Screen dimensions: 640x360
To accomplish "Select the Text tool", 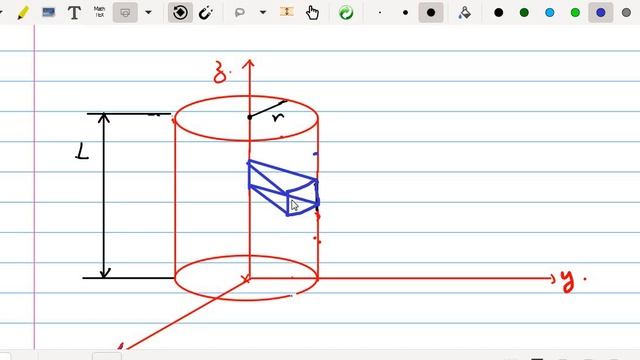I will click(74, 13).
